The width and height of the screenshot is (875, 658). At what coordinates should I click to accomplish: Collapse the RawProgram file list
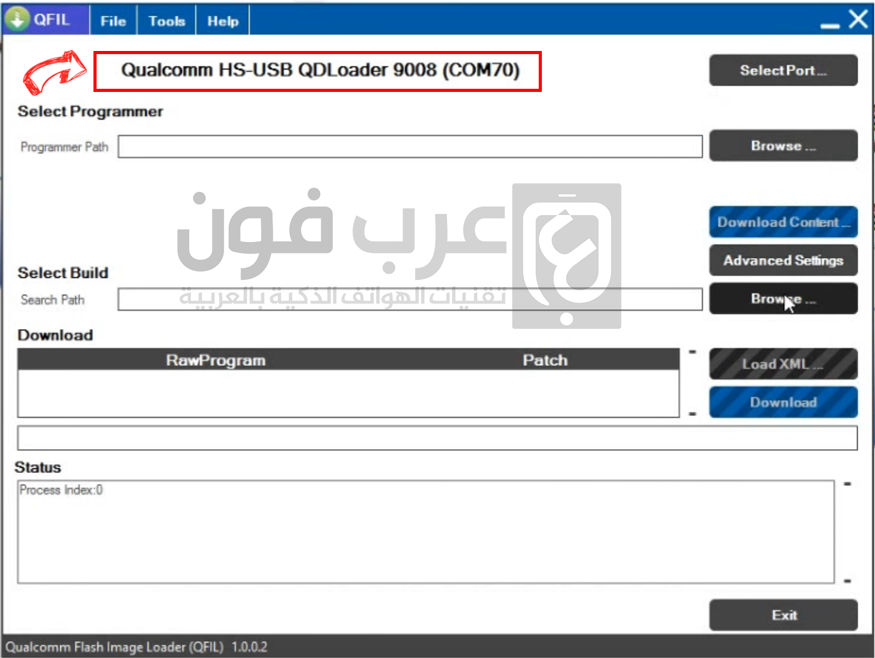[693, 350]
